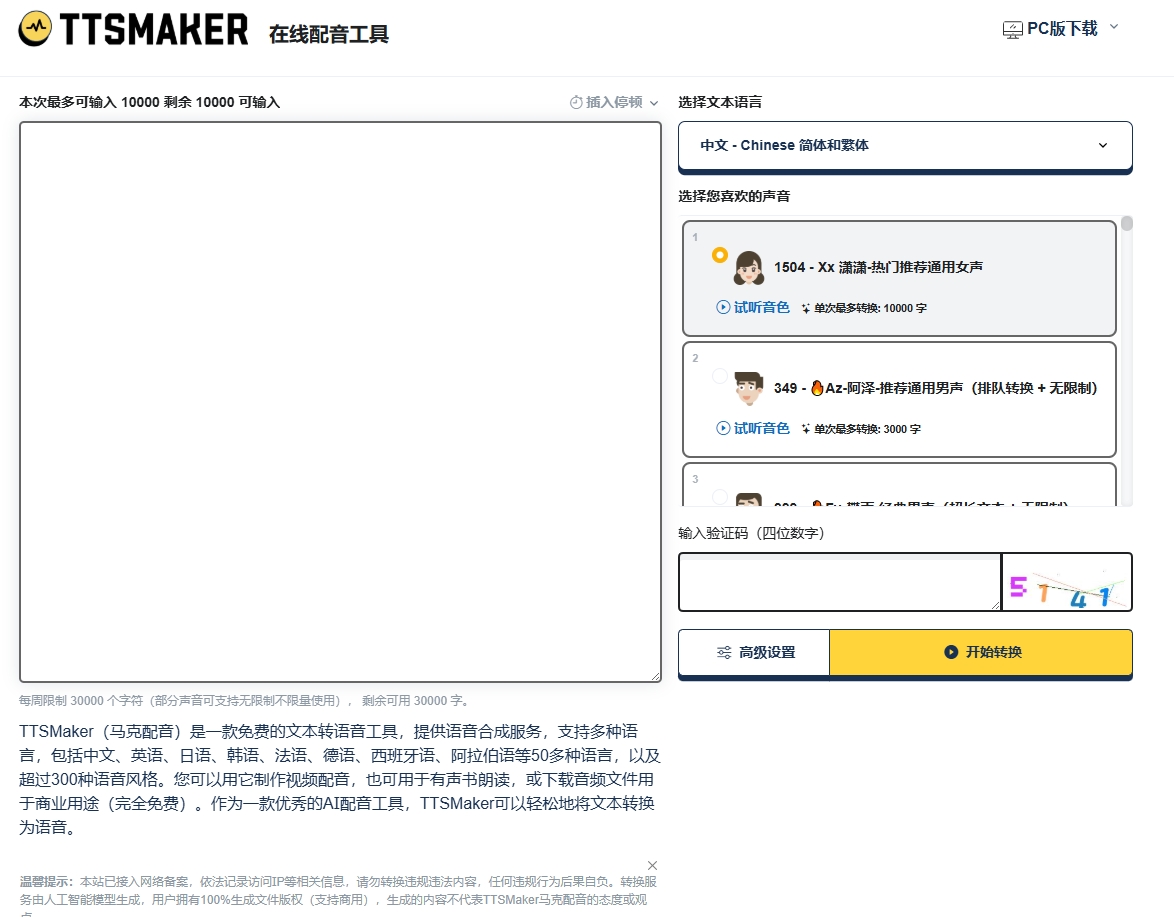Click the 349 - Az-阿泽 voice name text

pyautogui.click(x=936, y=388)
